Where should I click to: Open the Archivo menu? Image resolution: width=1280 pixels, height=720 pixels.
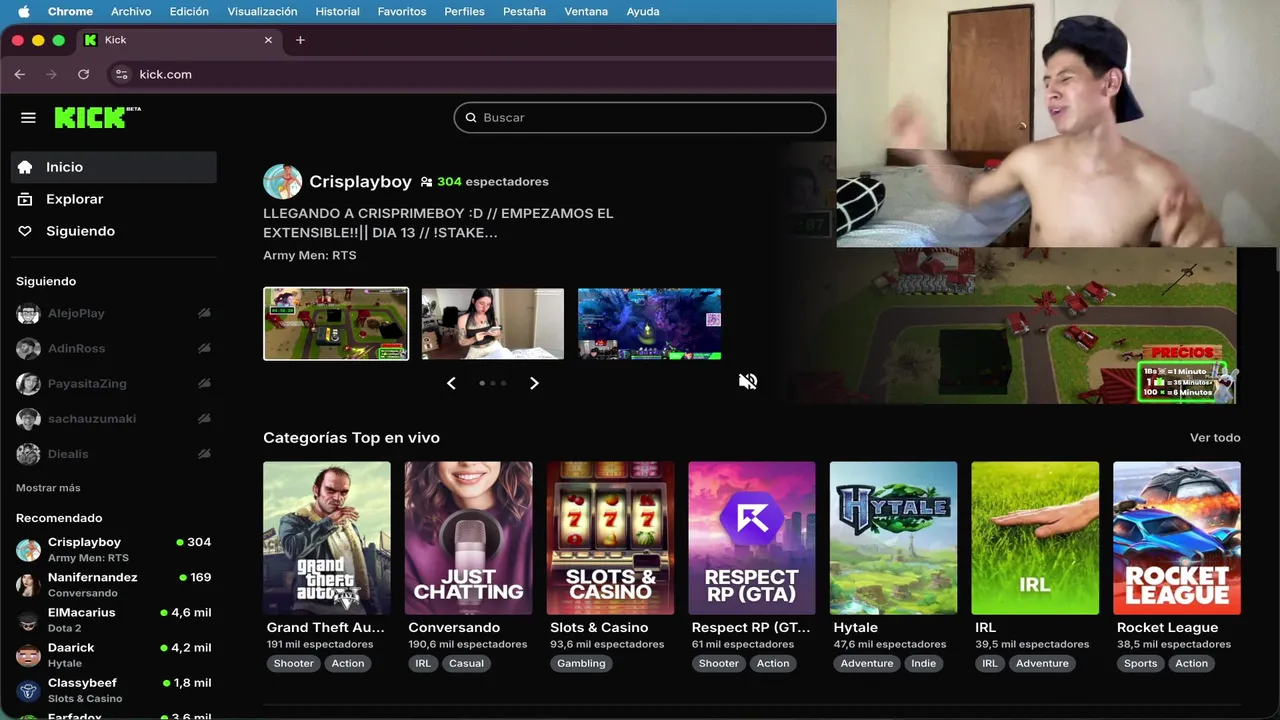(x=131, y=11)
